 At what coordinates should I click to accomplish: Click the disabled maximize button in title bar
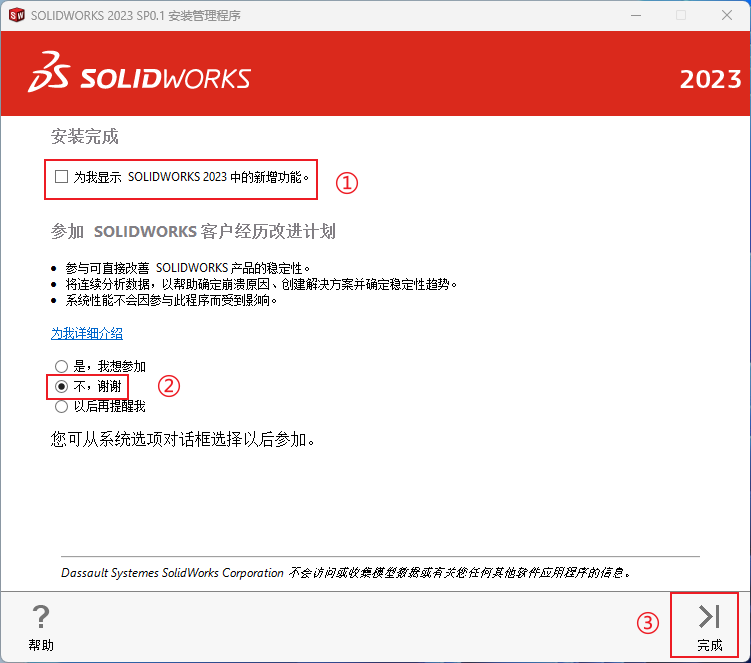(x=681, y=15)
